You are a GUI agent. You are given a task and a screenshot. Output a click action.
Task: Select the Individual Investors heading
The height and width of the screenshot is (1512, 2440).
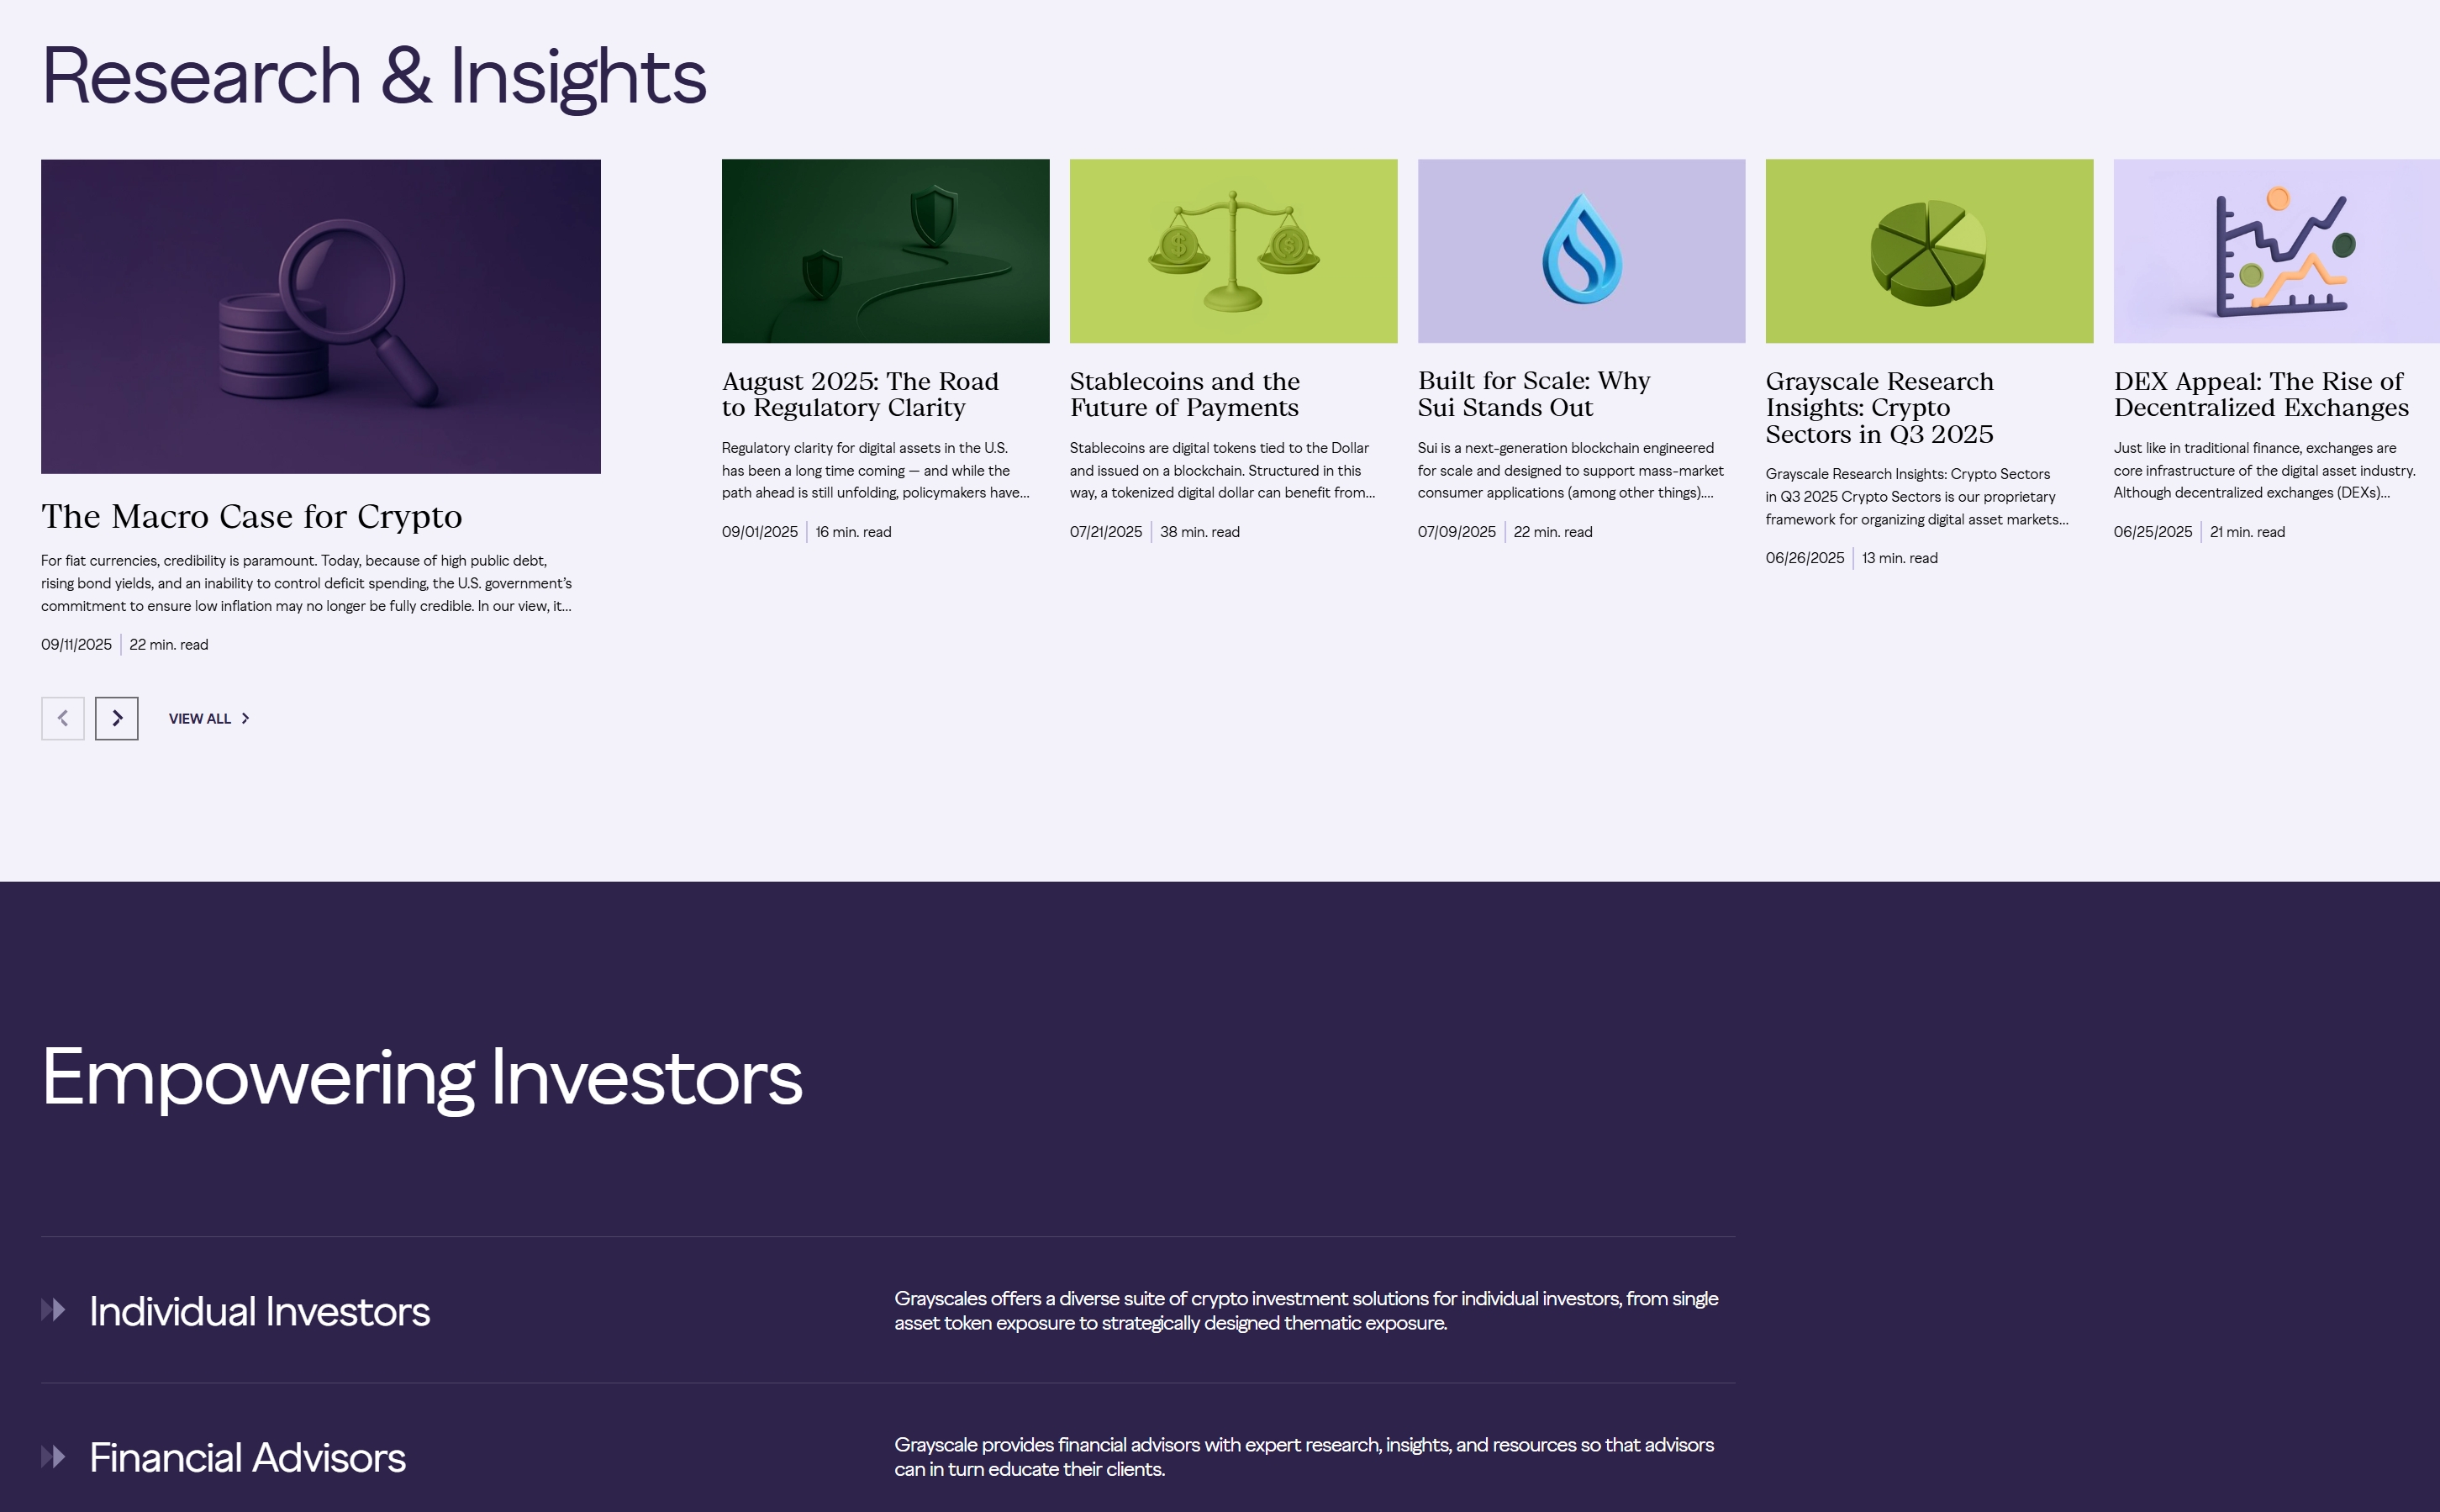pos(260,1311)
